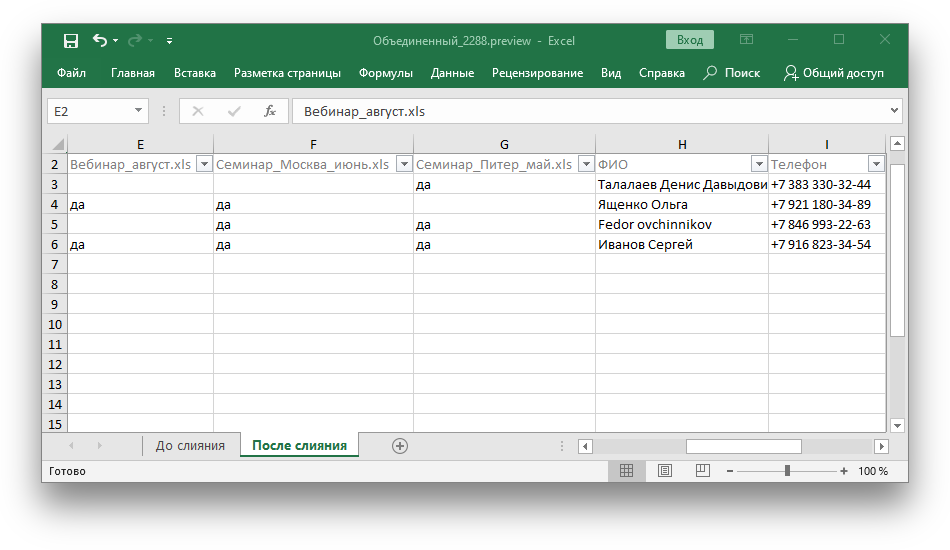Switch to Page Break Preview icon
Screen dimensions: 950x550
click(x=703, y=471)
